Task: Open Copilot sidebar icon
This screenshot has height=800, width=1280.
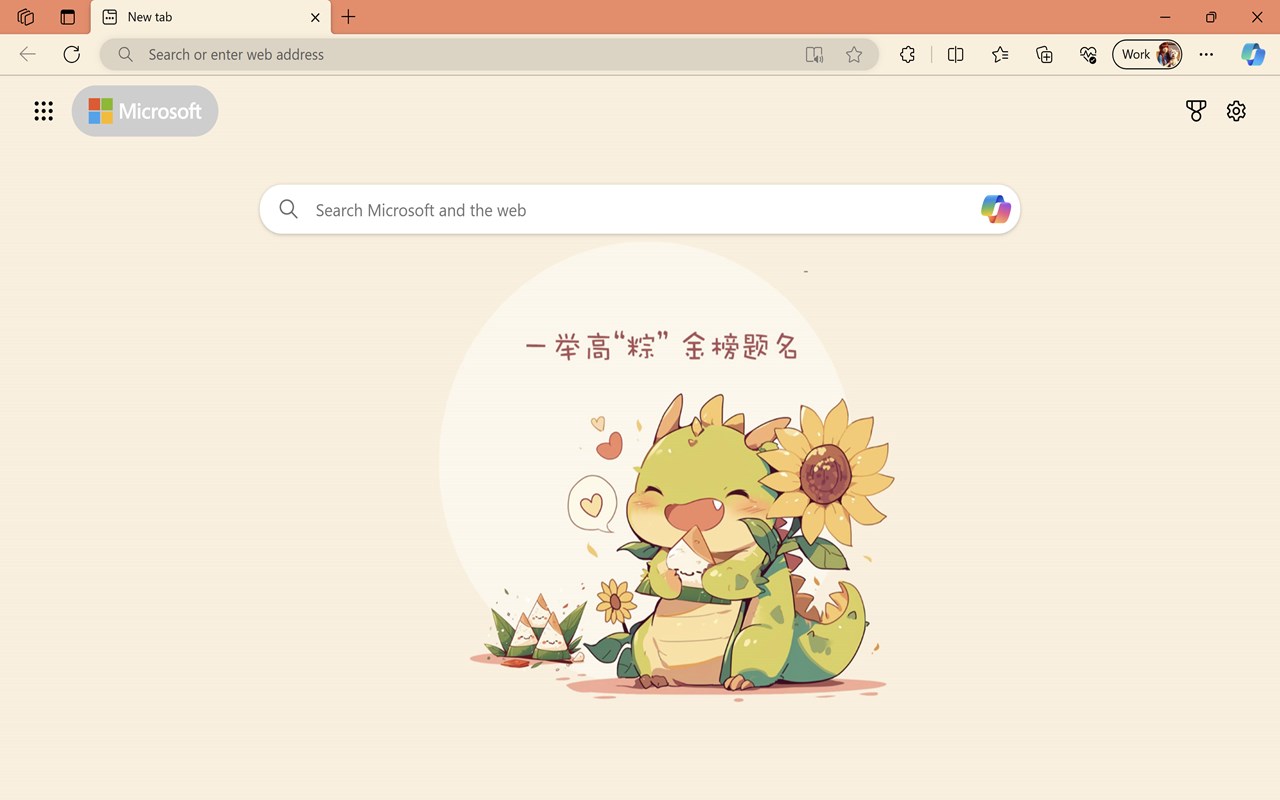Action: click(1253, 55)
